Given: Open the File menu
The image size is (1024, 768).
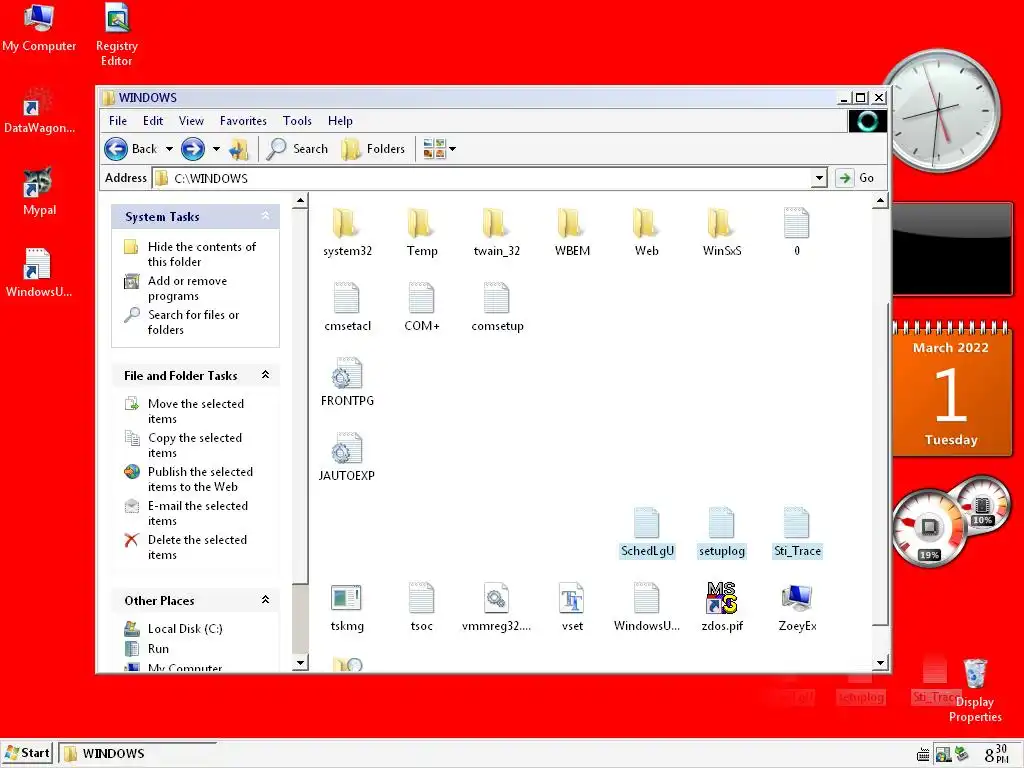Looking at the screenshot, I should [118, 121].
